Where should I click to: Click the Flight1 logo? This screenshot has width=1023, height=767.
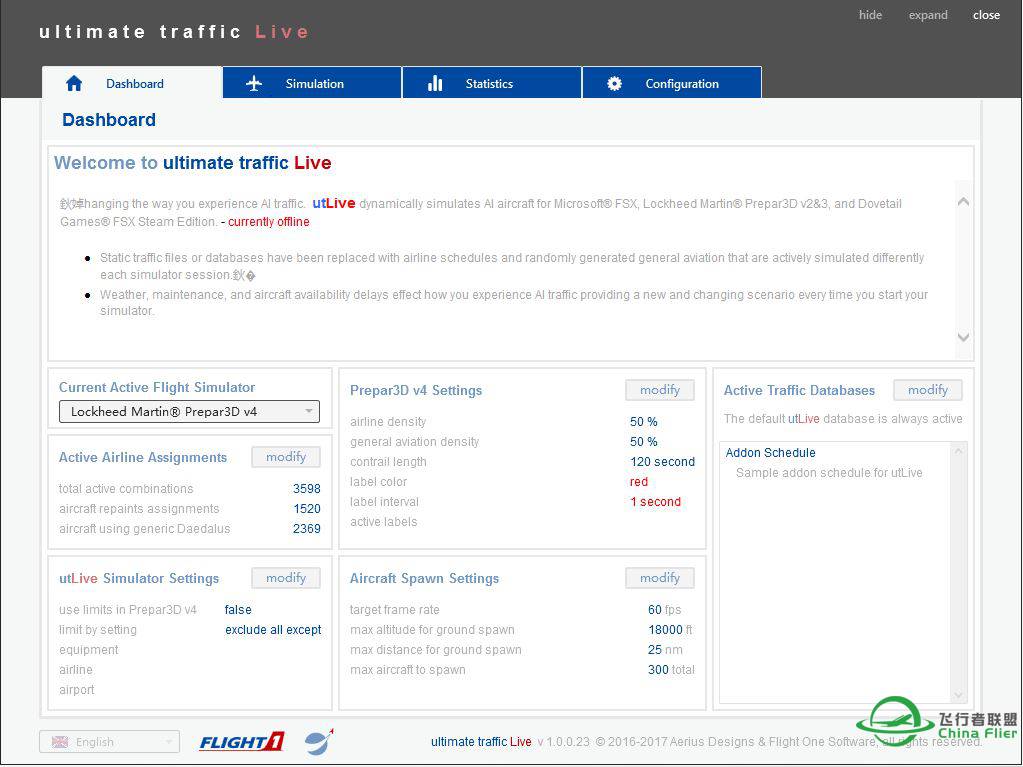[241, 742]
